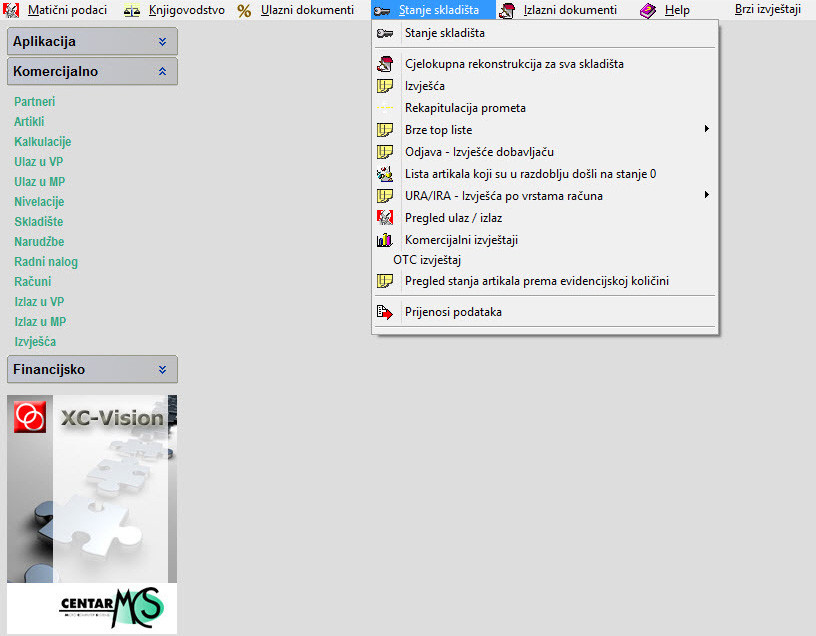Open the Kalkulacije link
816x636 pixels.
tap(43, 142)
